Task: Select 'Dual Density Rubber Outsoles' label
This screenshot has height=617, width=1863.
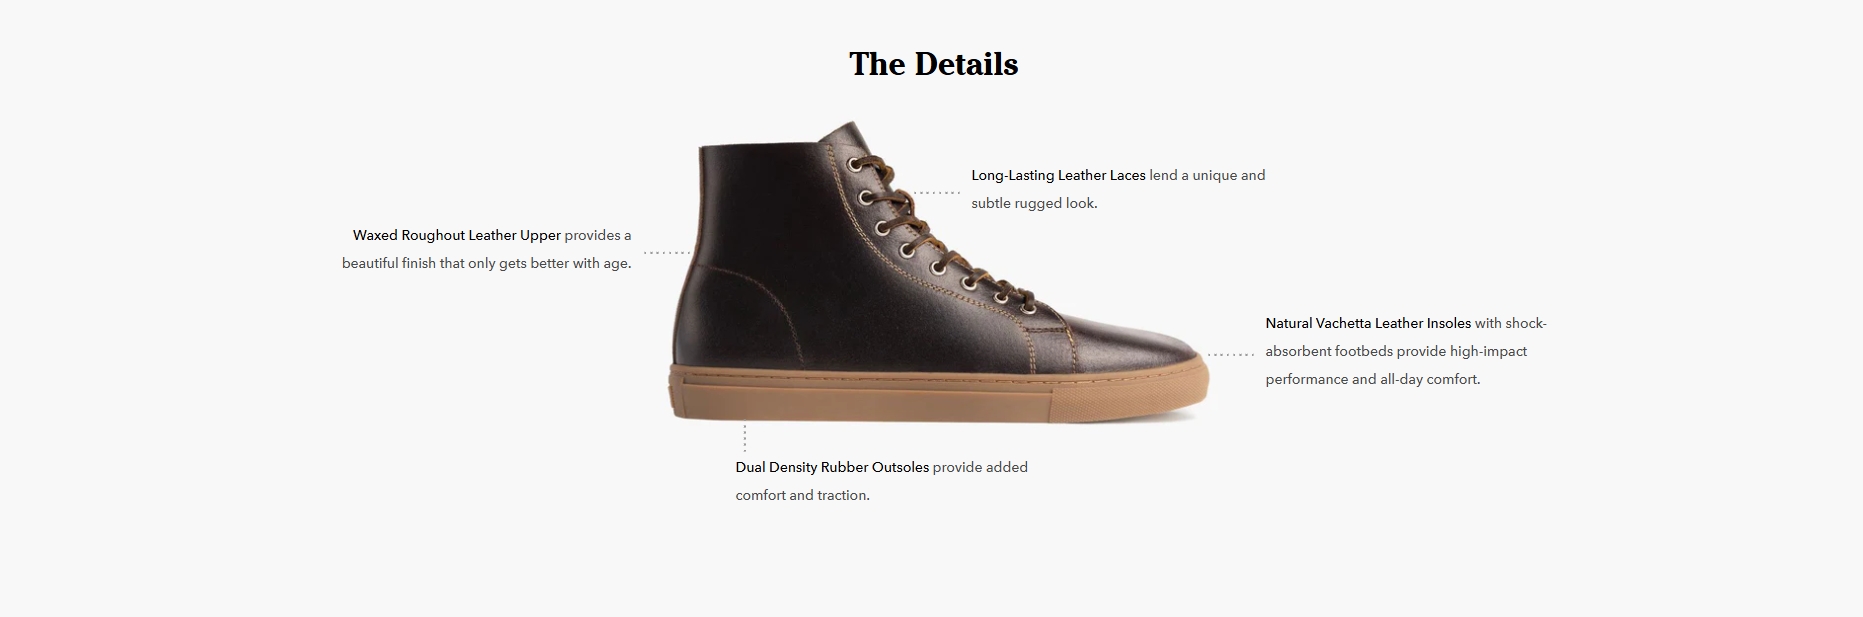Action: [832, 467]
